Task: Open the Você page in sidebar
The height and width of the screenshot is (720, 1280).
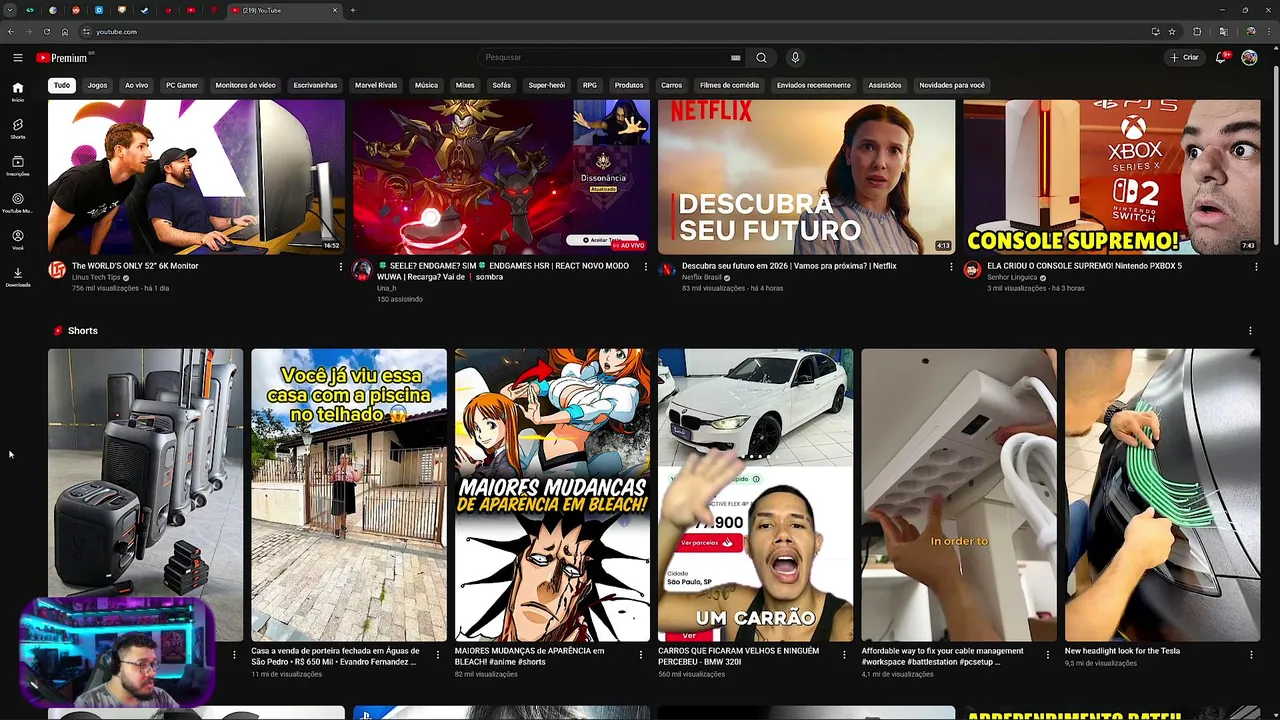Action: [x=17, y=240]
